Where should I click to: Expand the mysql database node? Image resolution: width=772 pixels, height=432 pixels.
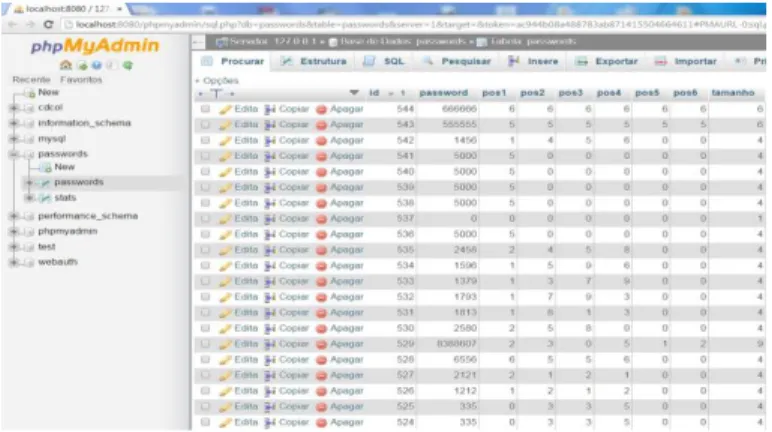(14, 139)
